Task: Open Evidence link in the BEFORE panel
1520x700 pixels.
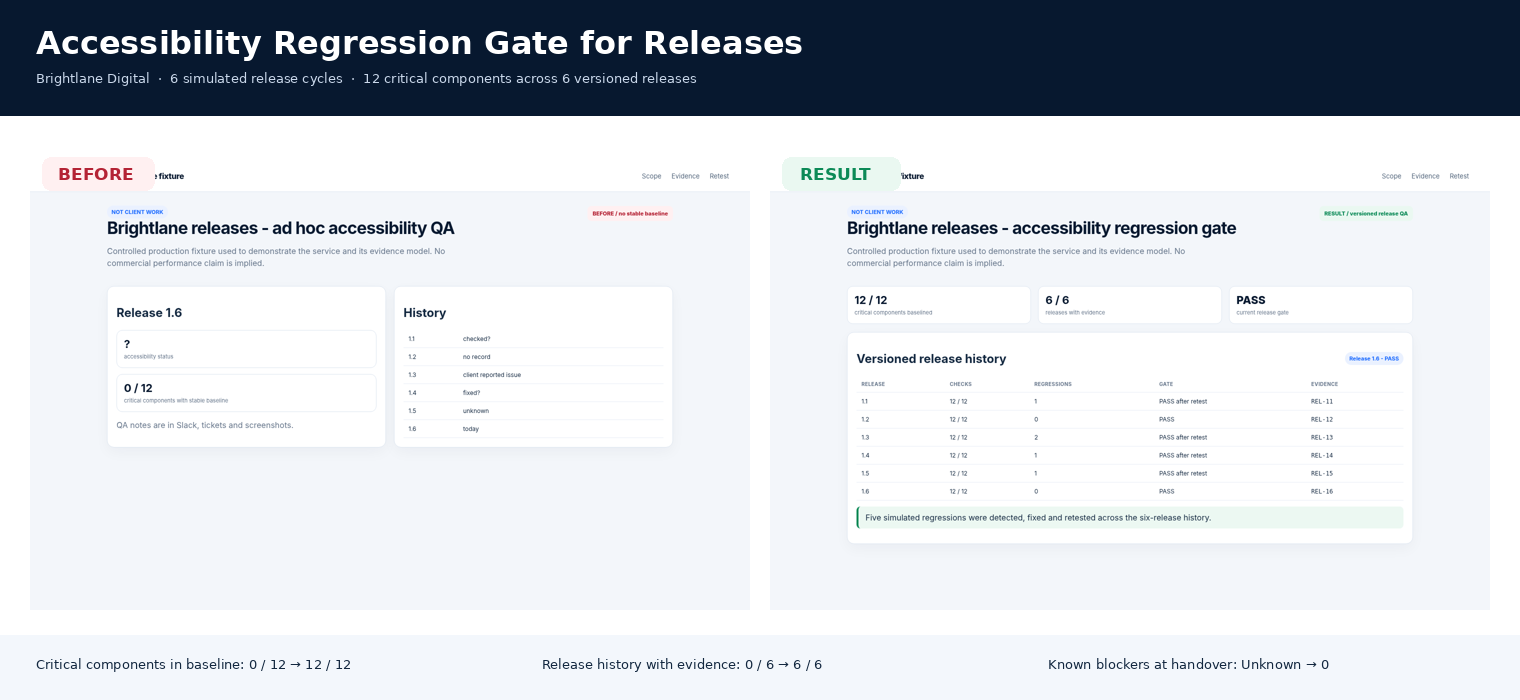Action: pos(685,176)
